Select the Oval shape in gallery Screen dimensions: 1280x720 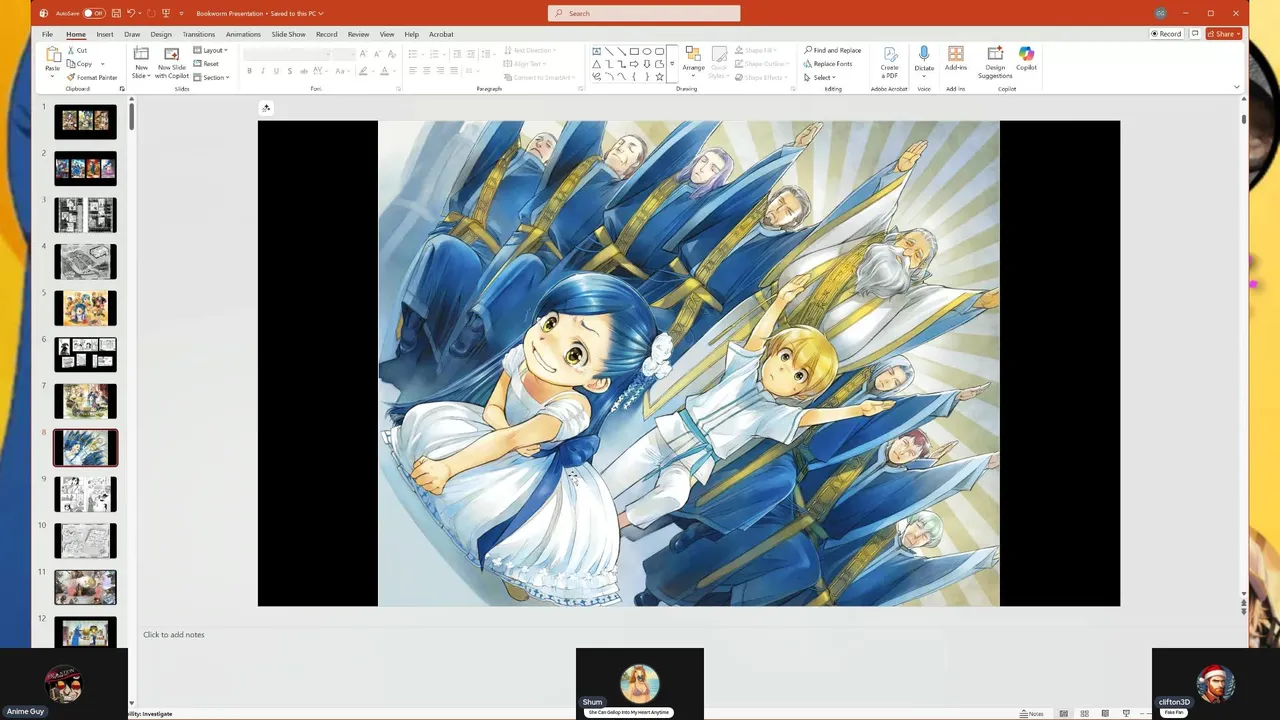coord(647,51)
